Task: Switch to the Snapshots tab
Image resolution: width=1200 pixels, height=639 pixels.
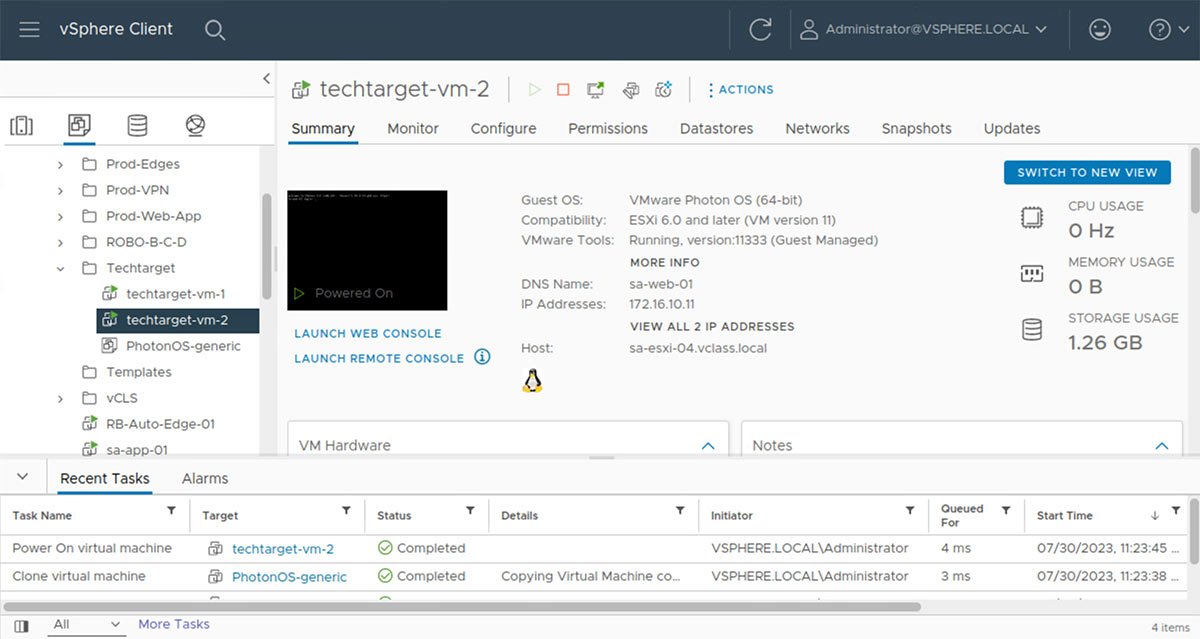Action: (x=916, y=128)
